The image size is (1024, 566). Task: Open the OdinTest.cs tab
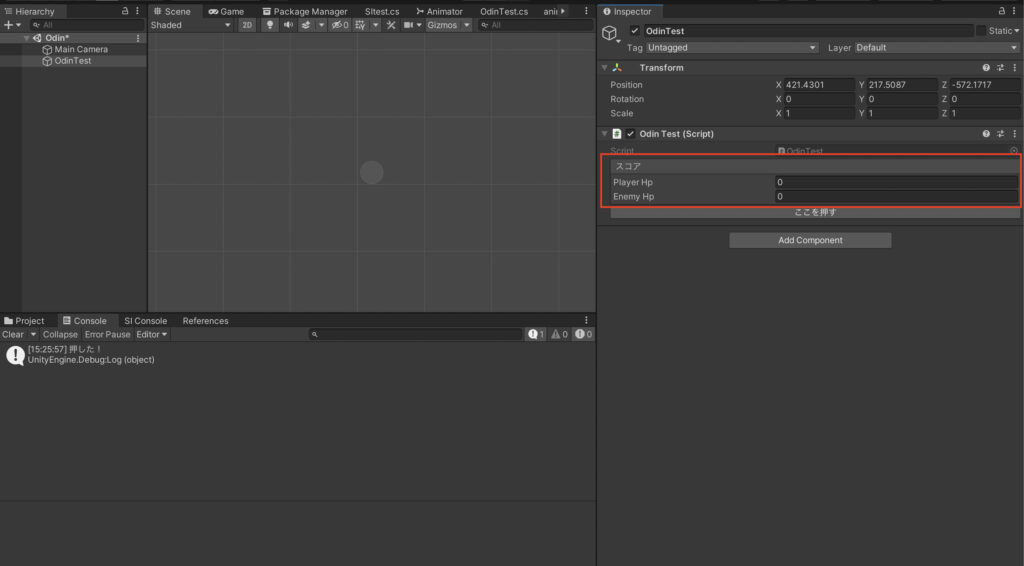coord(504,11)
